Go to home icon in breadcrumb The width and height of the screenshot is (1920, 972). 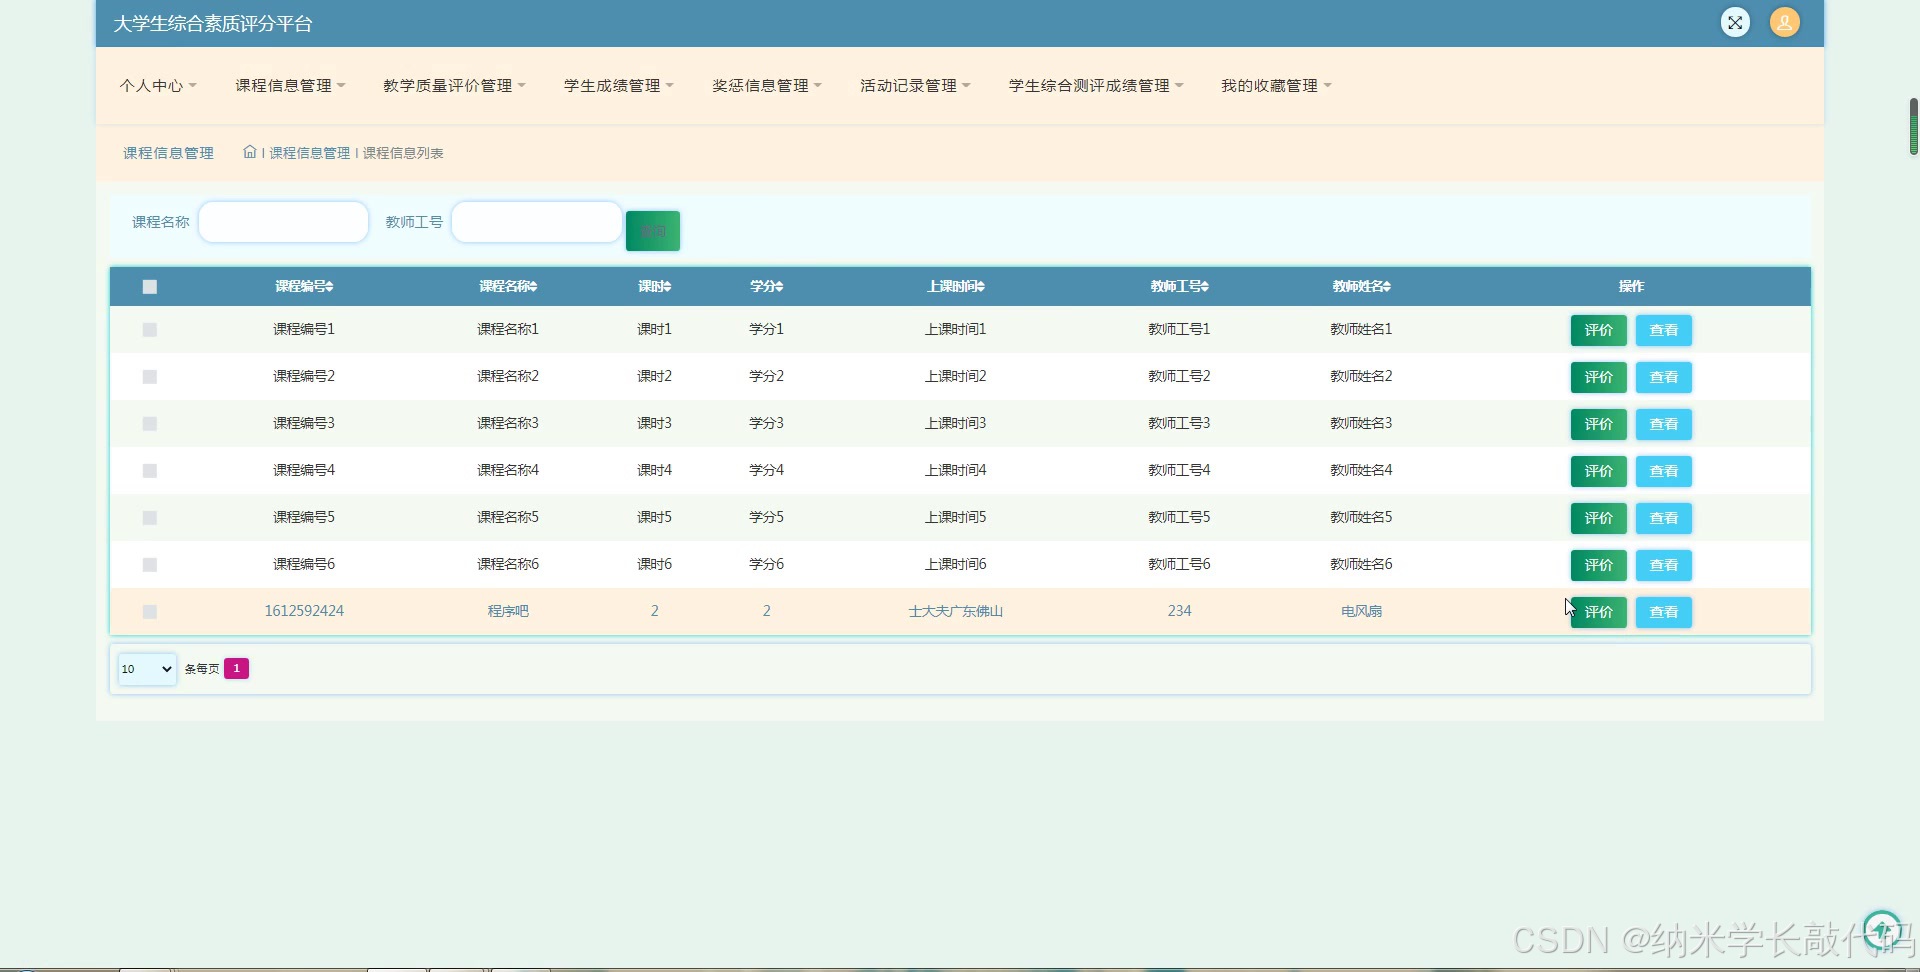click(x=249, y=152)
